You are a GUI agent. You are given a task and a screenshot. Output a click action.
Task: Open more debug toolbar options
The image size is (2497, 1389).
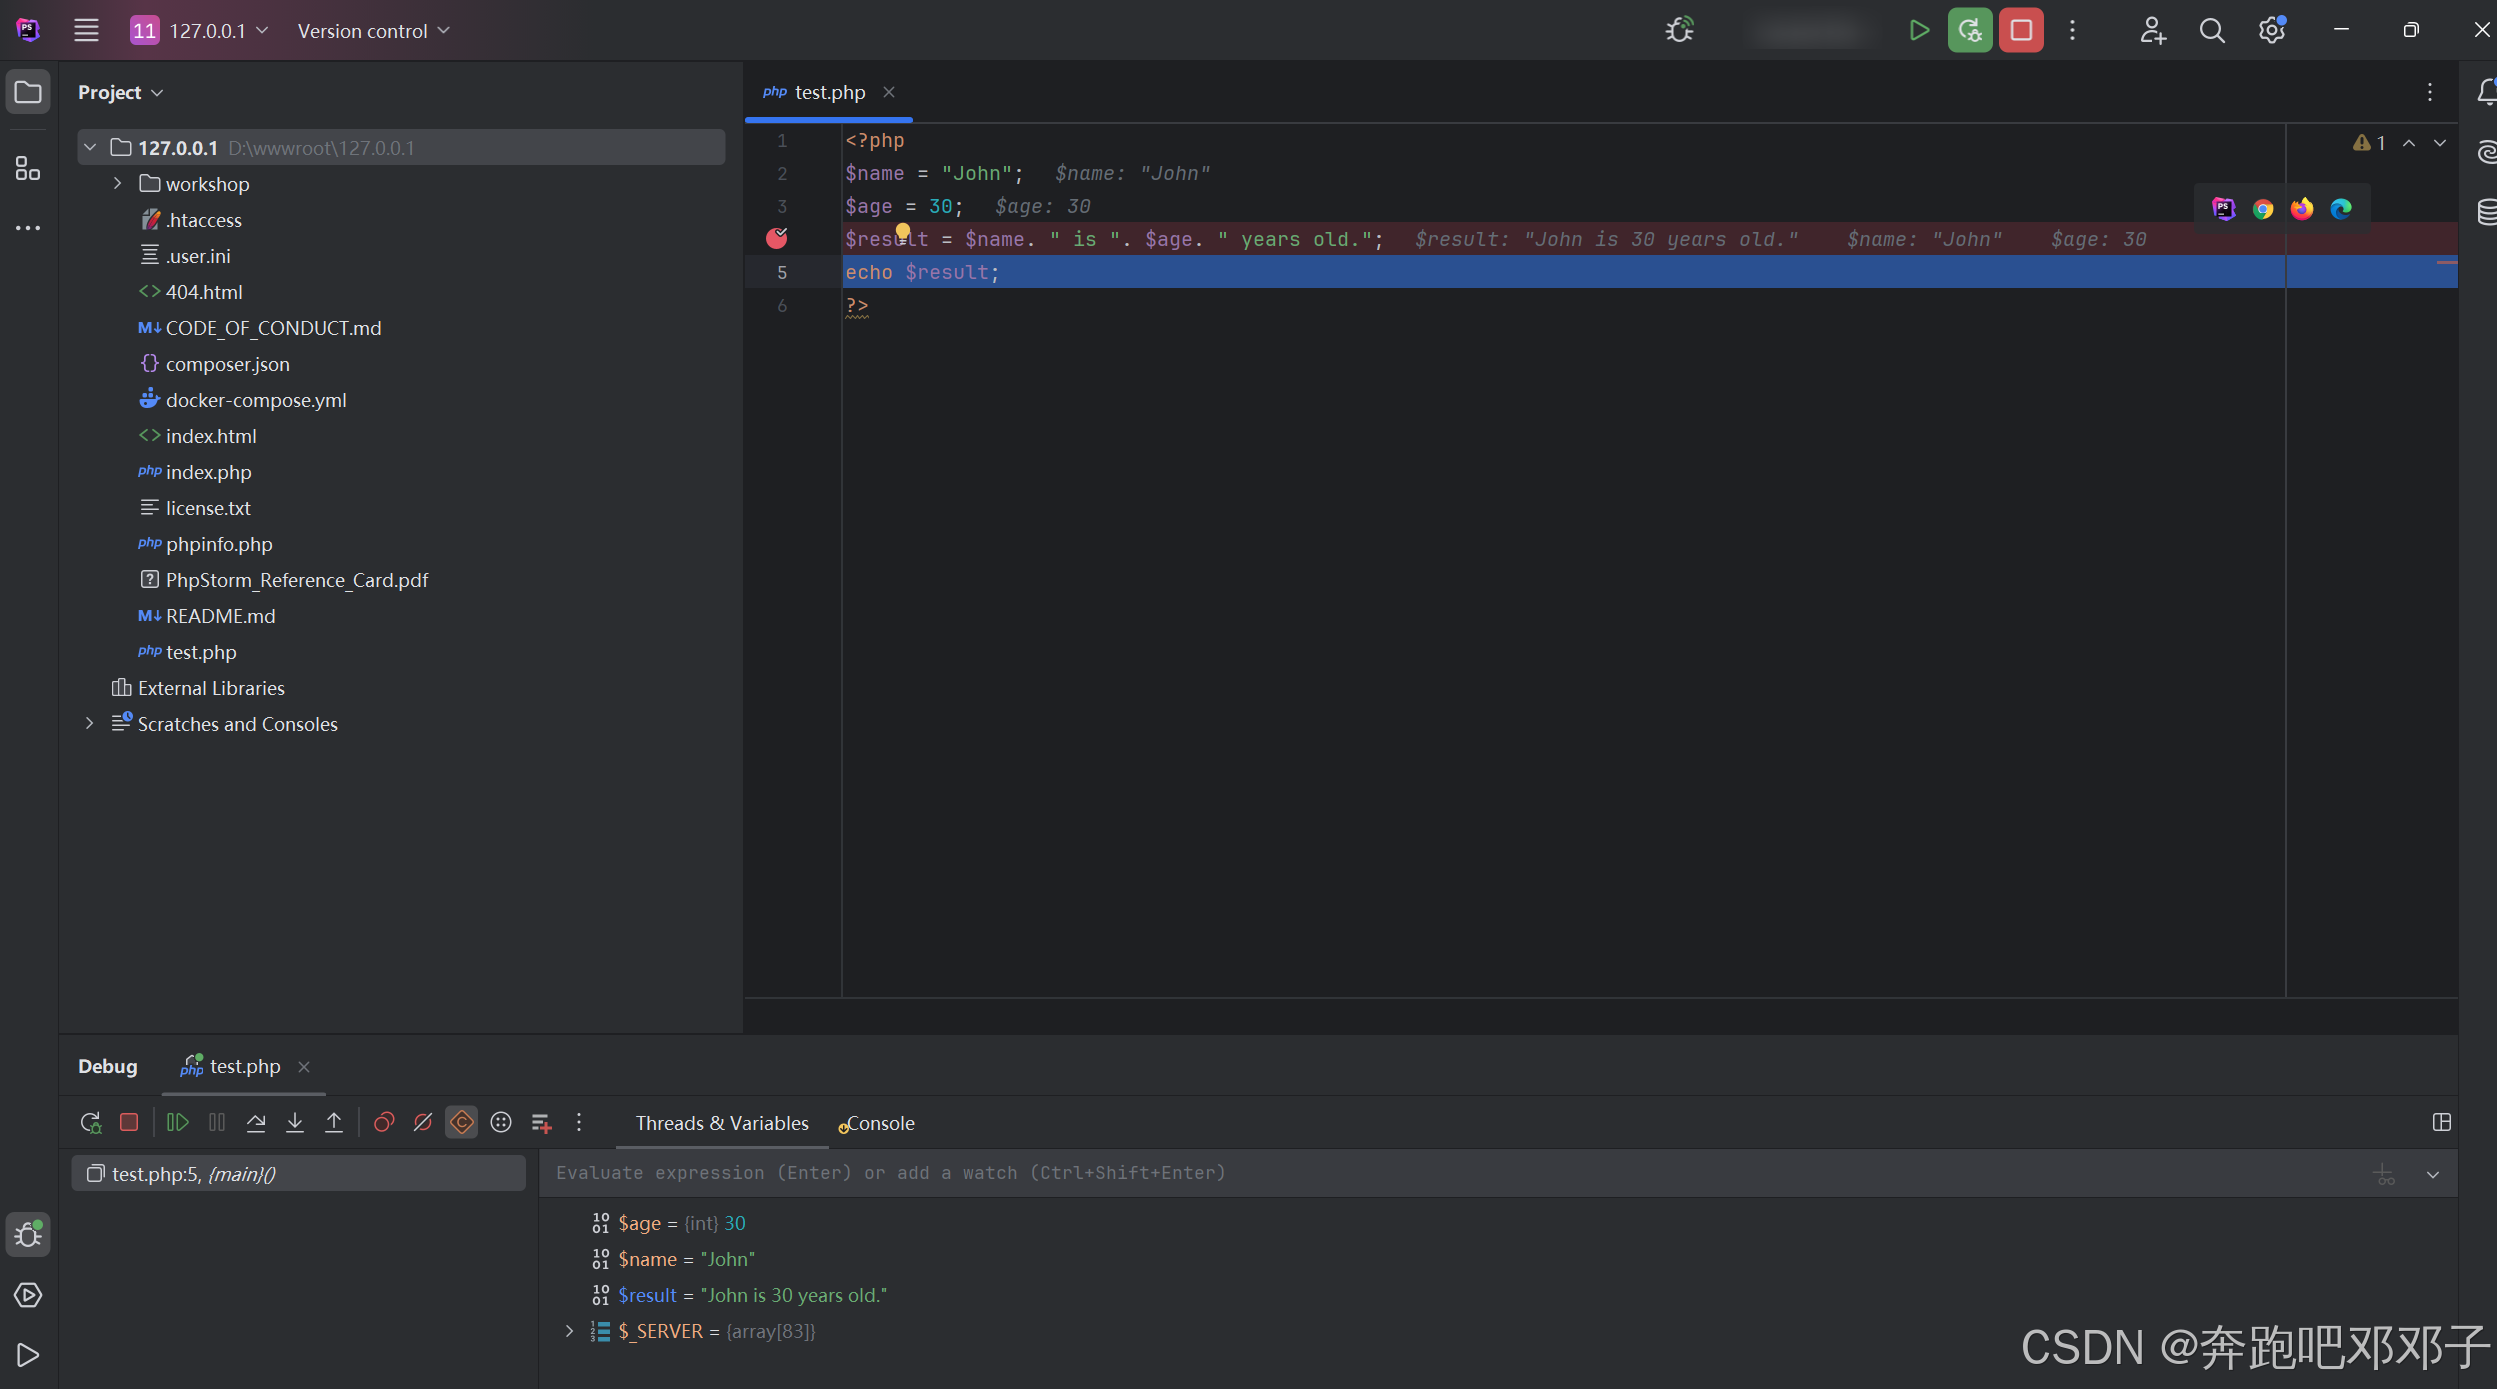(x=579, y=1123)
